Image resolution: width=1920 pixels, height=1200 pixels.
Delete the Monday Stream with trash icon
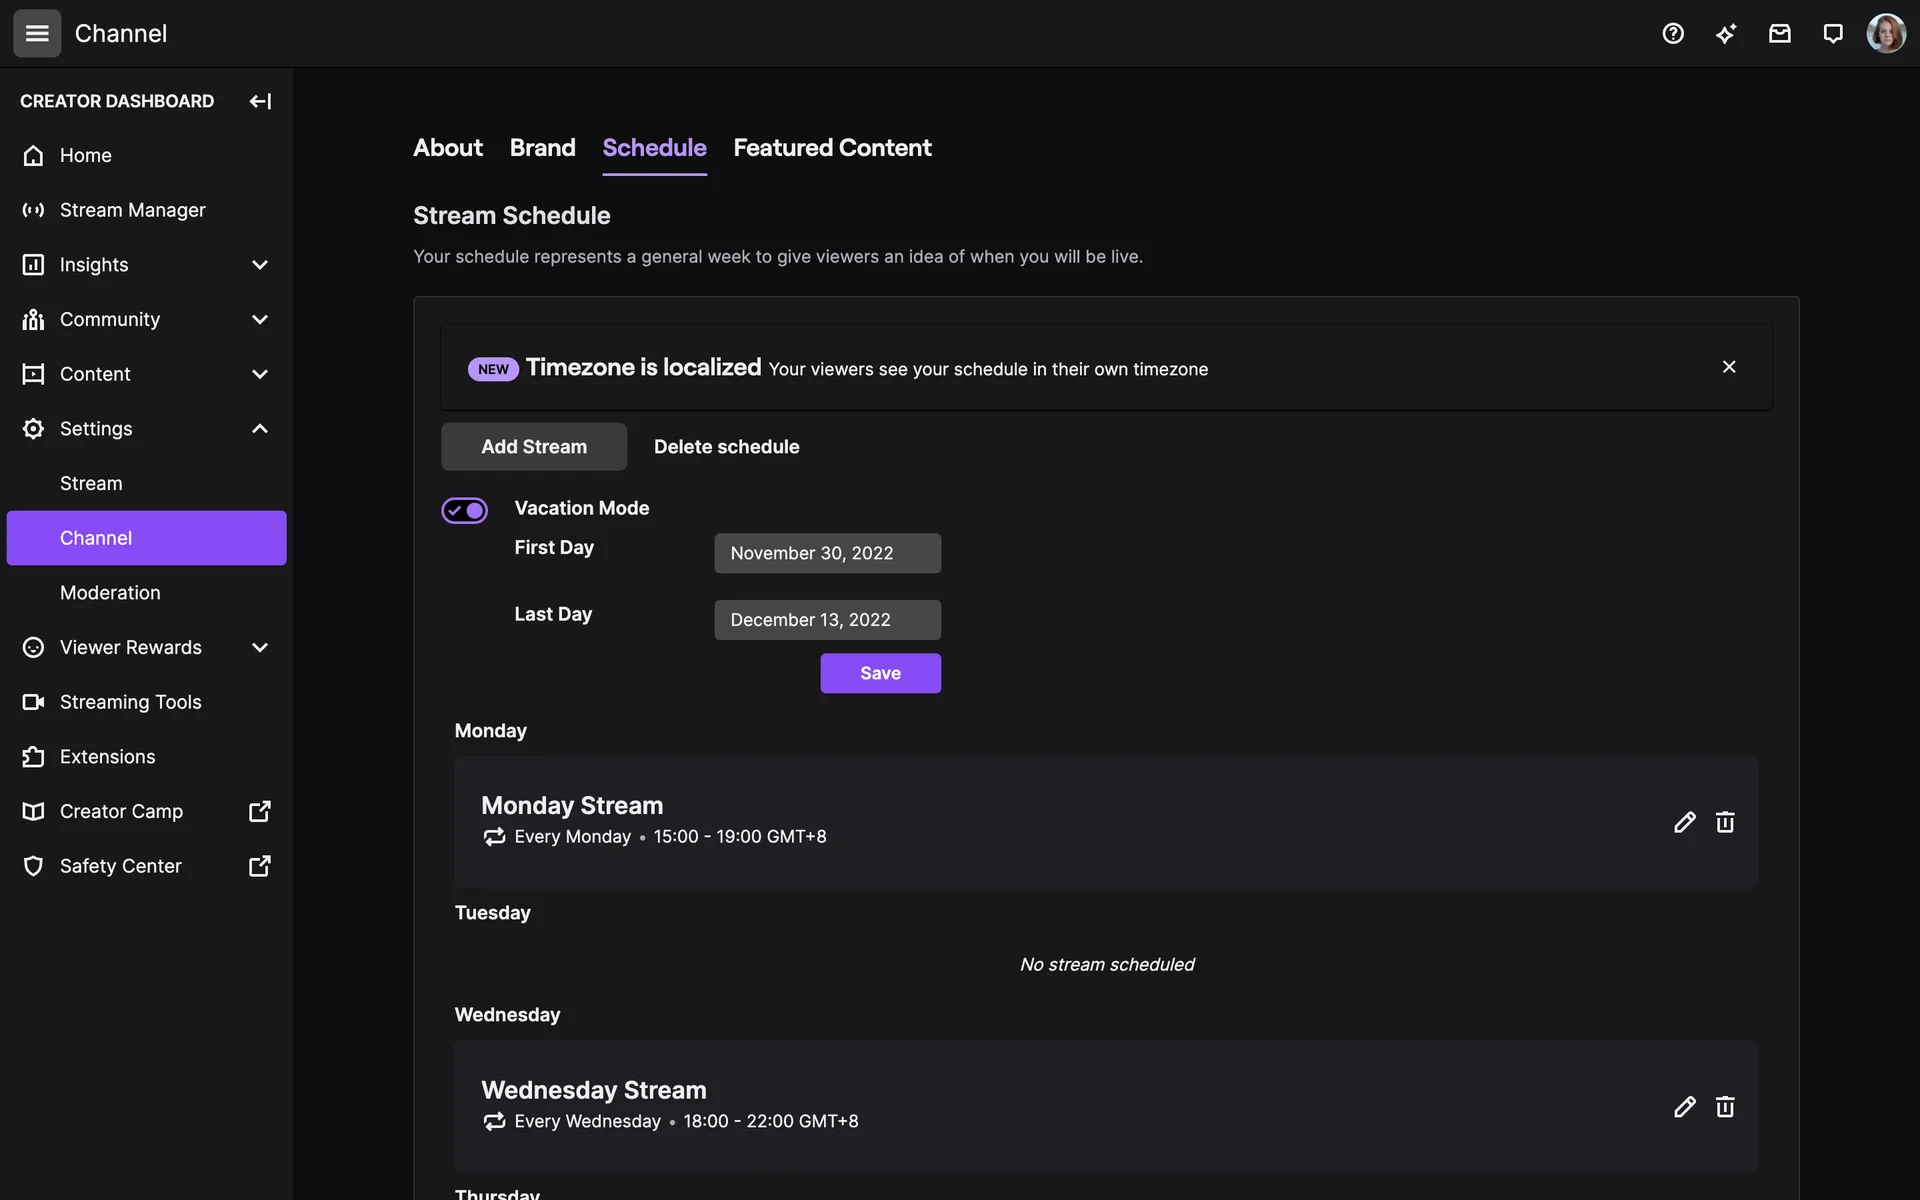pyautogui.click(x=1725, y=822)
